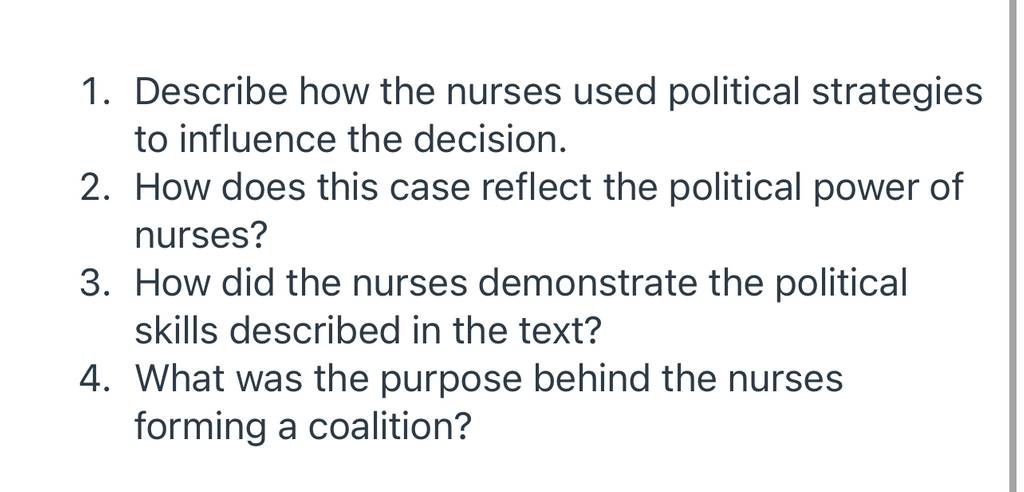Click the word "skills" in question three

click(176, 331)
